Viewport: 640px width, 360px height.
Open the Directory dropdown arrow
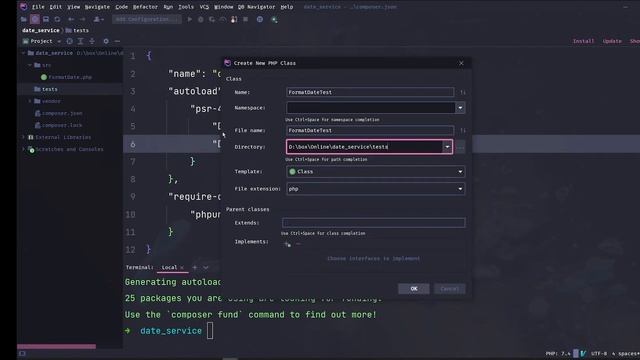coord(447,147)
